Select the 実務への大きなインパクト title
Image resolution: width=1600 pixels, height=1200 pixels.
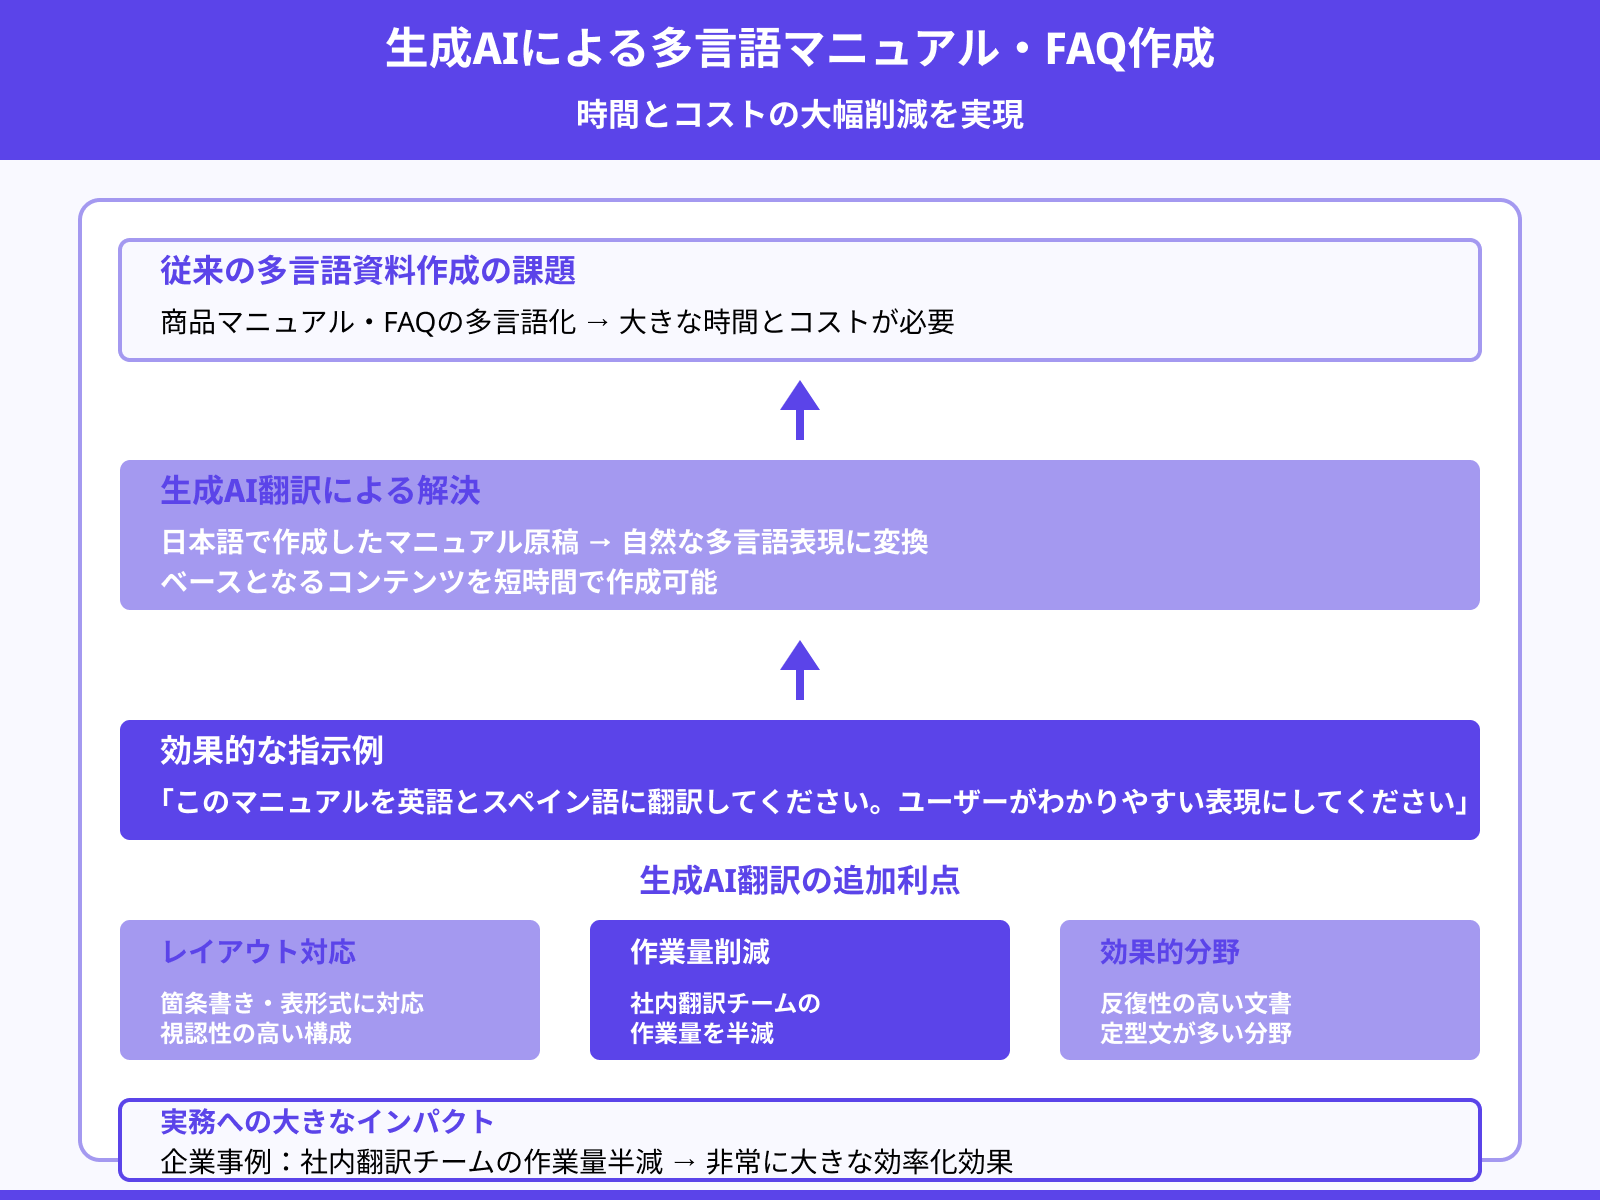coord(325,1120)
